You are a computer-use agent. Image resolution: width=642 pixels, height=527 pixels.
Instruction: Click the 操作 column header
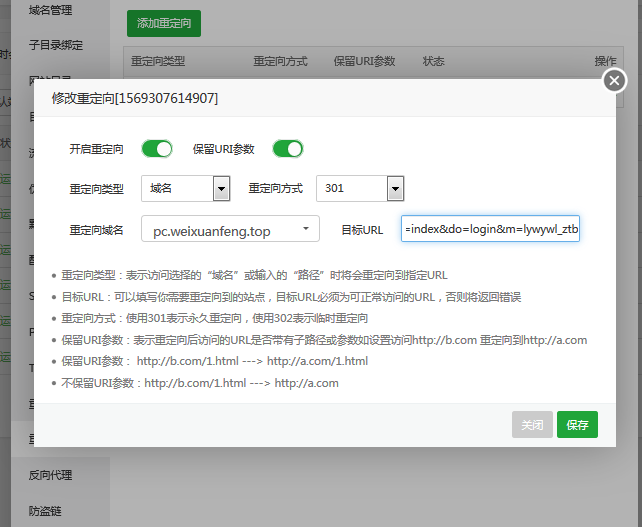point(606,61)
